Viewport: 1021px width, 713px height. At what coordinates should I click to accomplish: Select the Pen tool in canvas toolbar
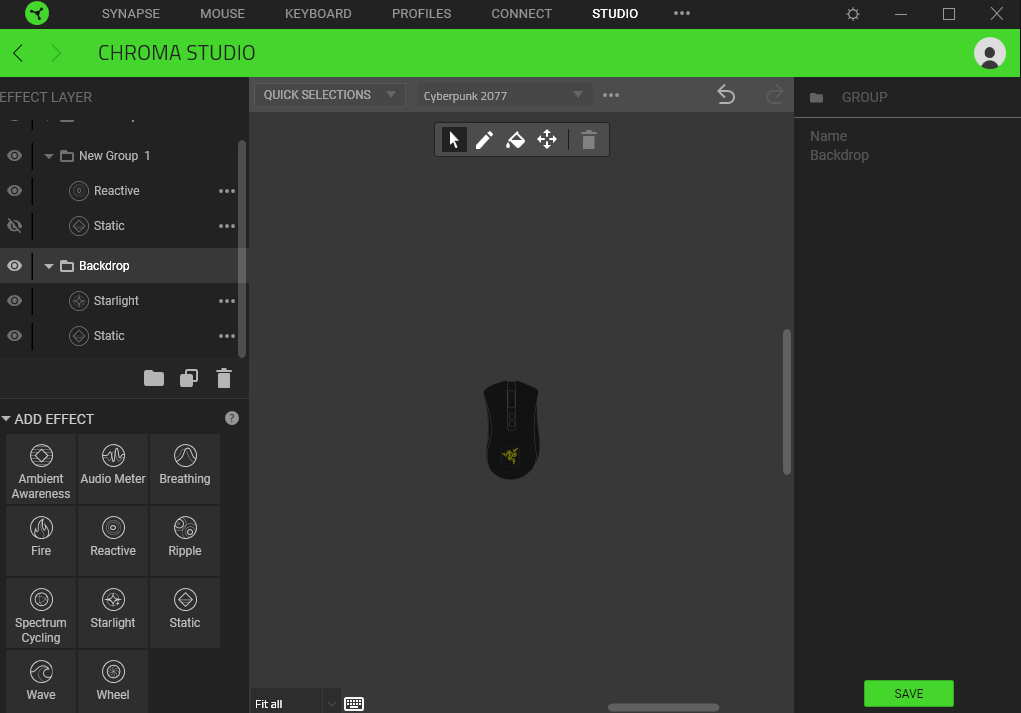click(484, 140)
